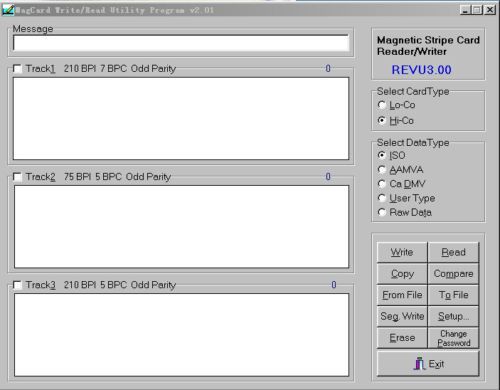500x390 pixels.
Task: Click the Copy button
Action: [x=402, y=274]
